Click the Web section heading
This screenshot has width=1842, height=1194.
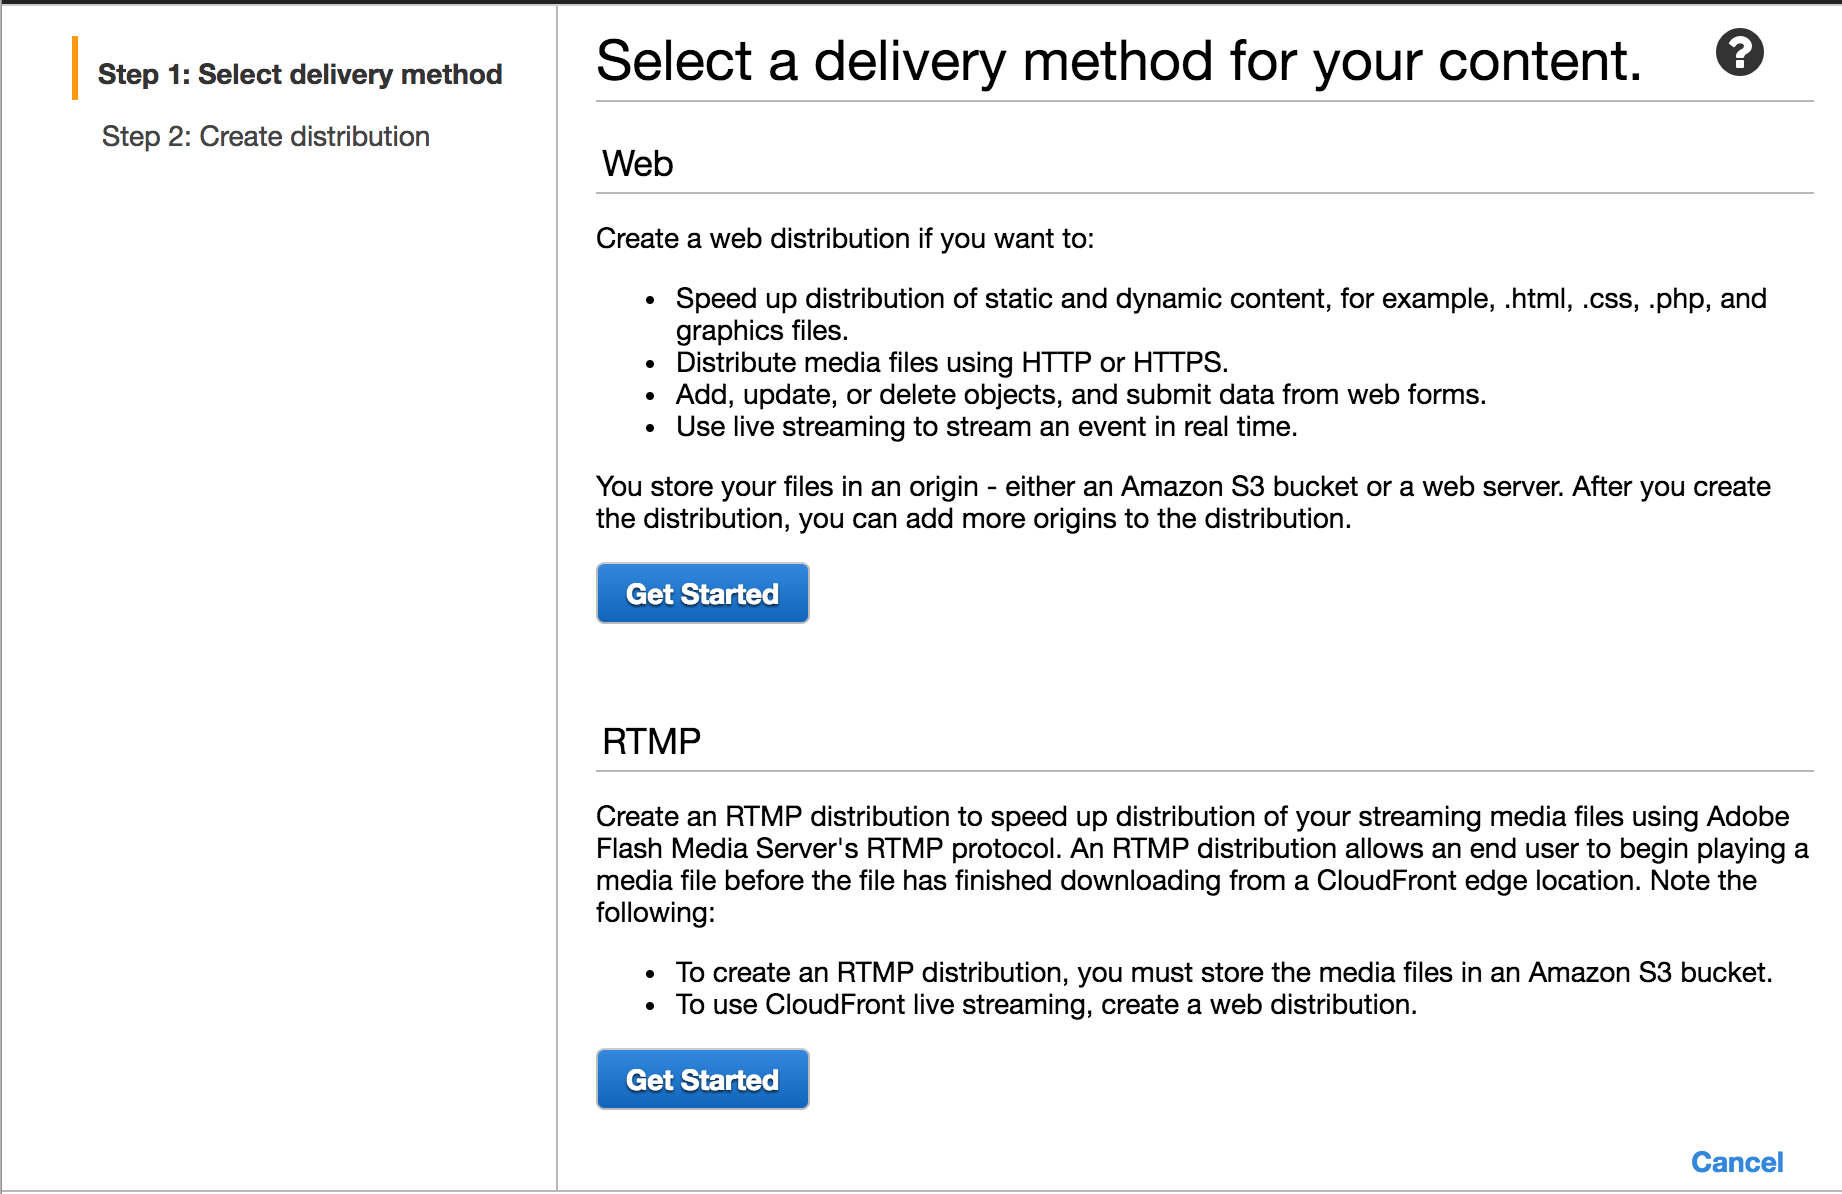tap(637, 164)
